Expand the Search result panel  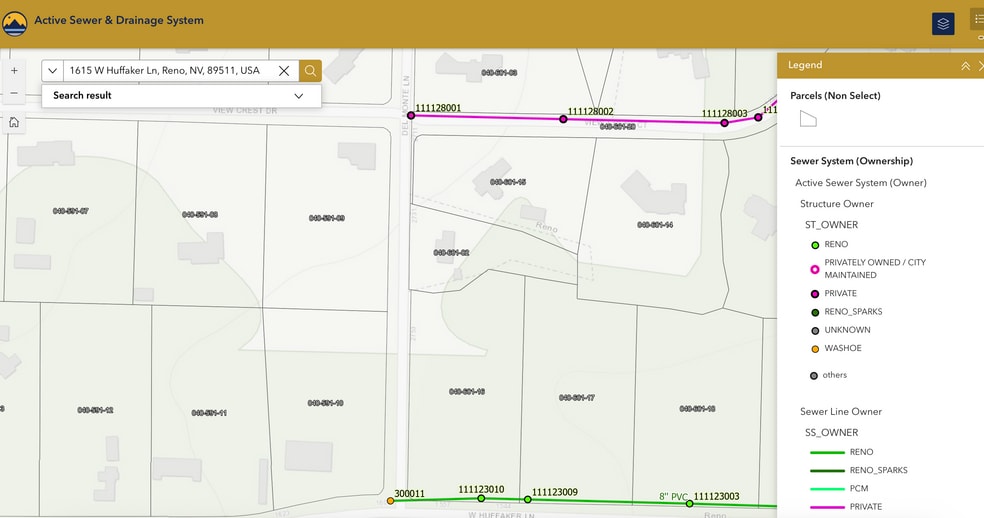point(299,95)
